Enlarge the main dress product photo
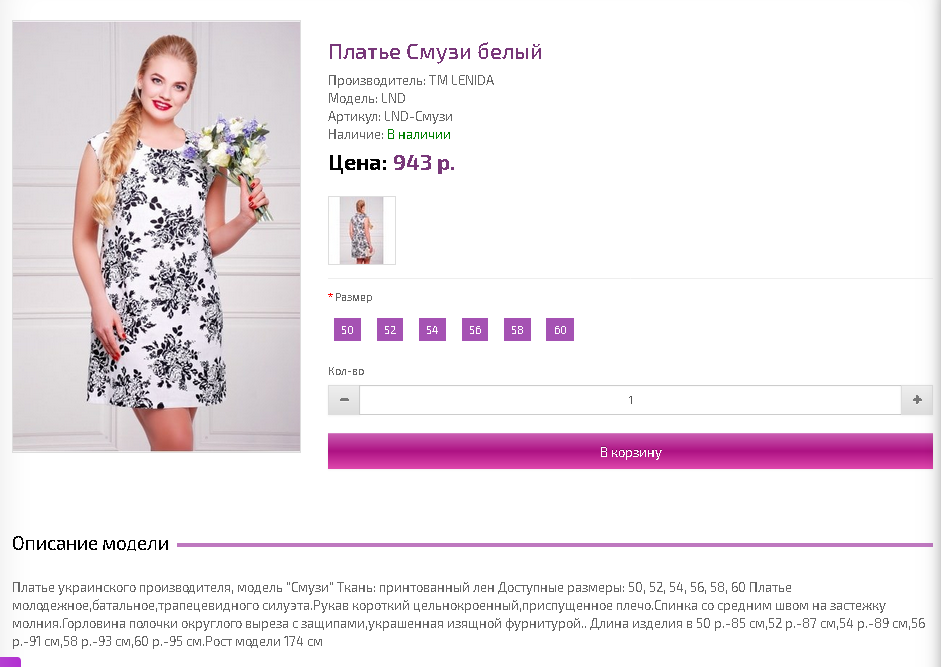 point(156,236)
